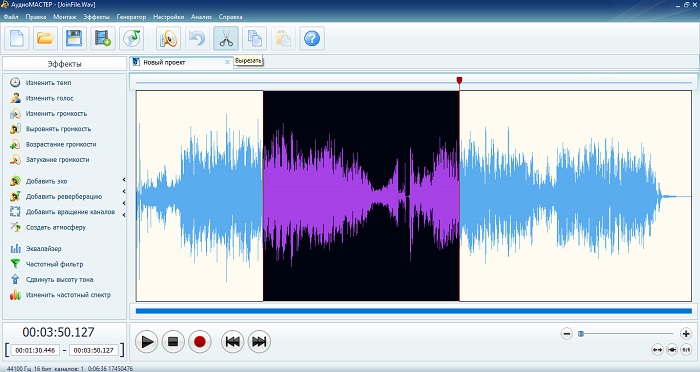Zoom in with the plus button
The height and width of the screenshot is (372, 700).
point(686,333)
